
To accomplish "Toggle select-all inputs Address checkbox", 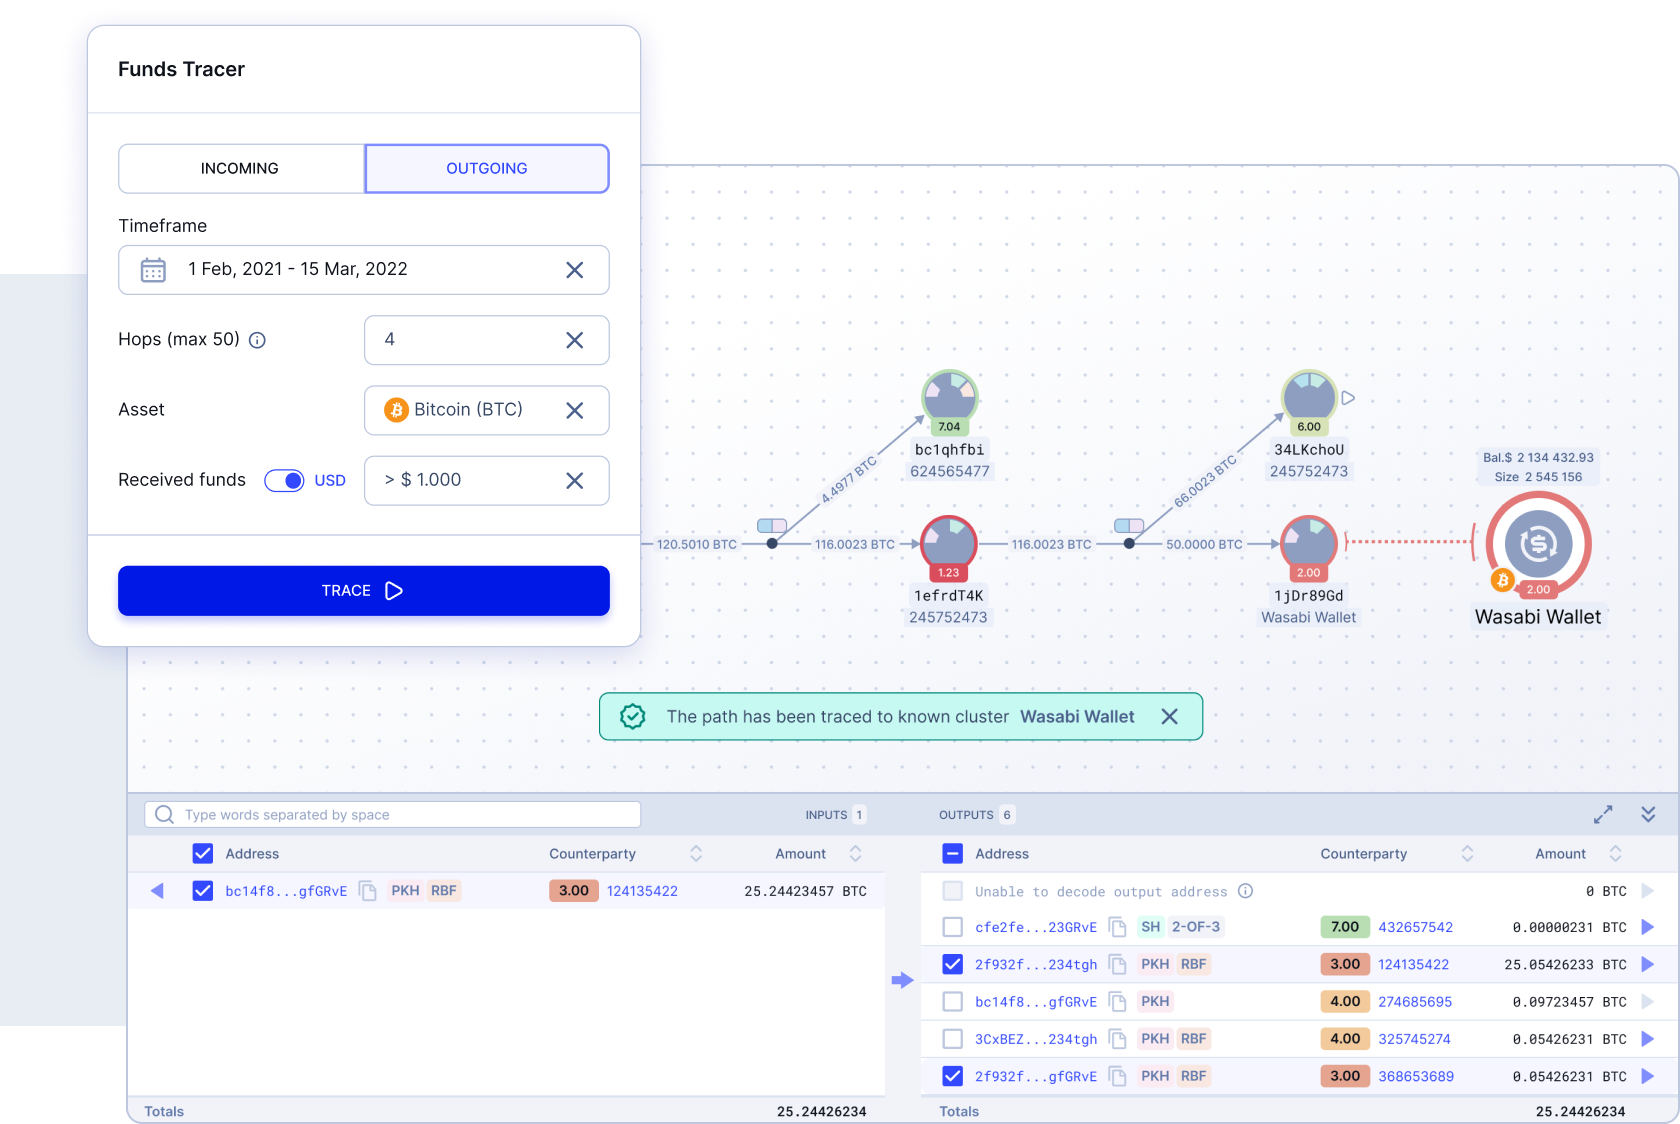I will tap(203, 854).
